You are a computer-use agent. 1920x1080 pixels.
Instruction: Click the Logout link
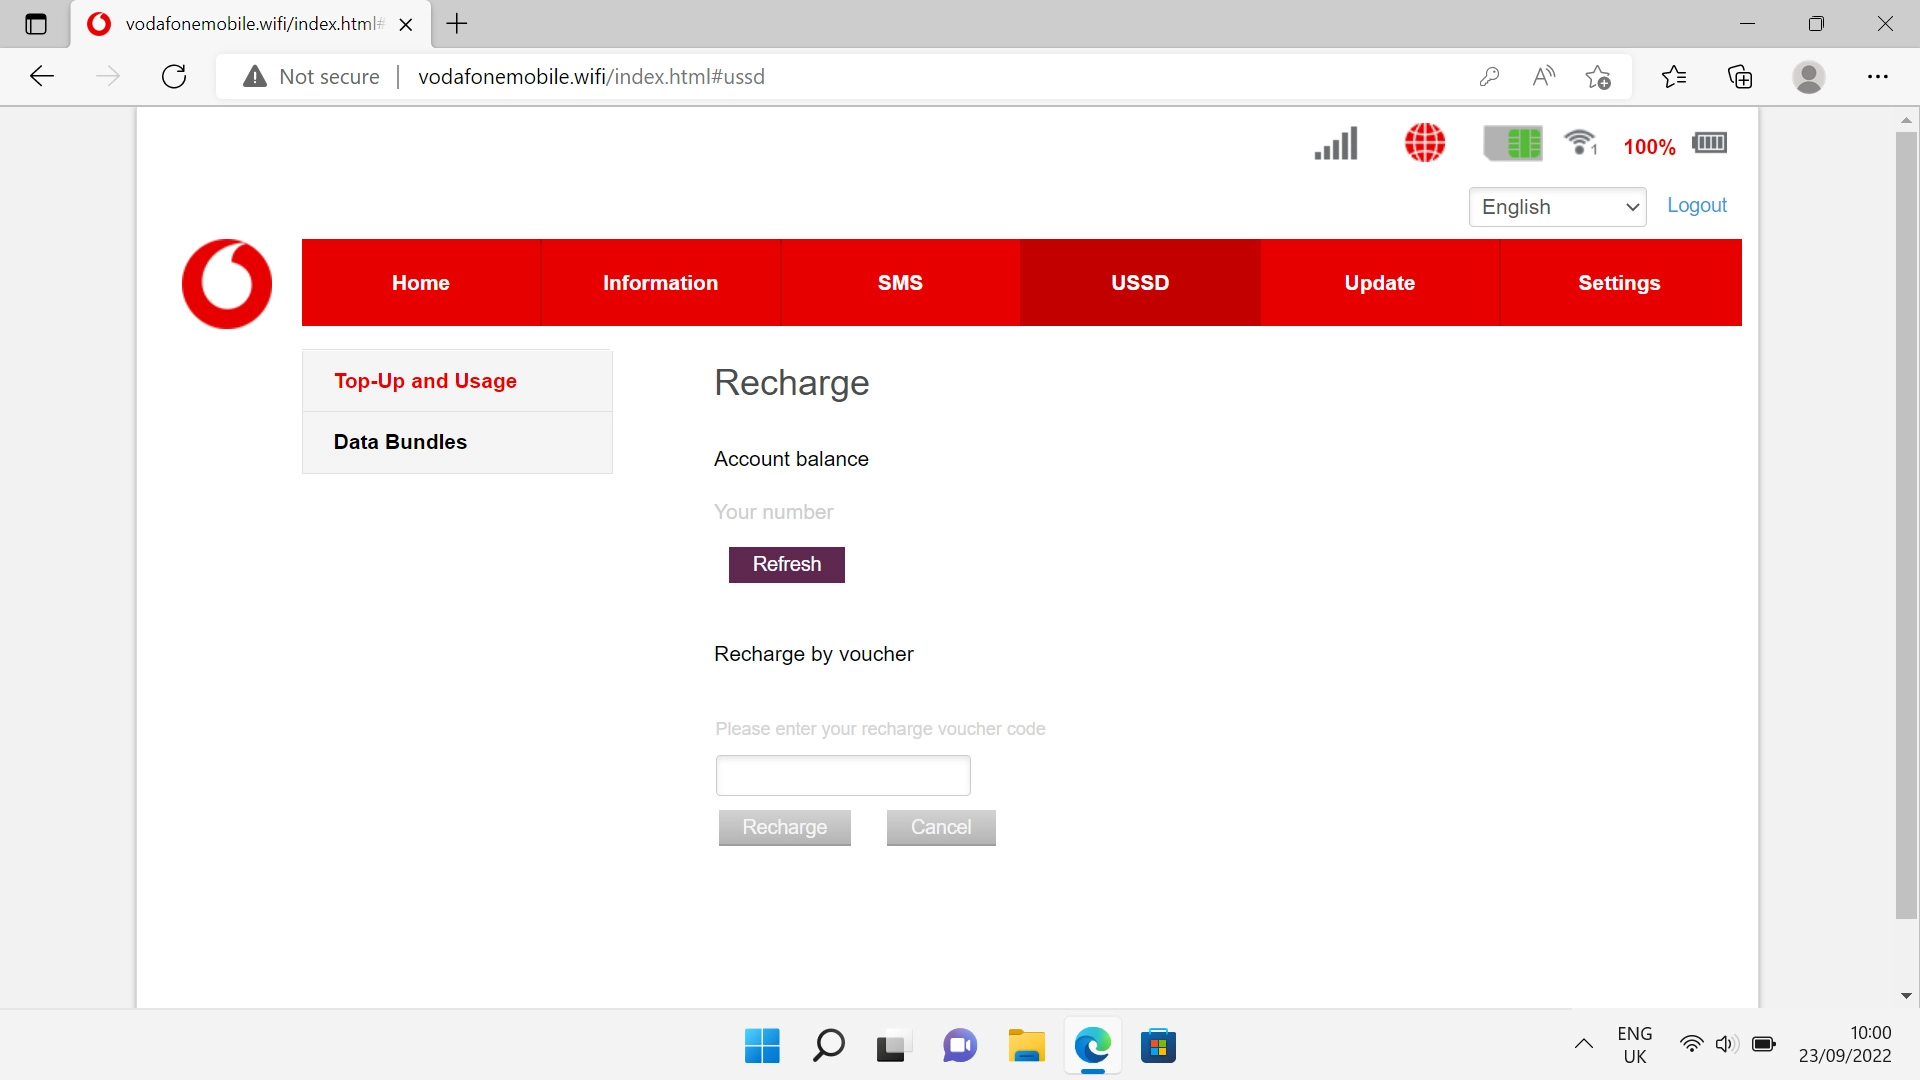[x=1696, y=205]
